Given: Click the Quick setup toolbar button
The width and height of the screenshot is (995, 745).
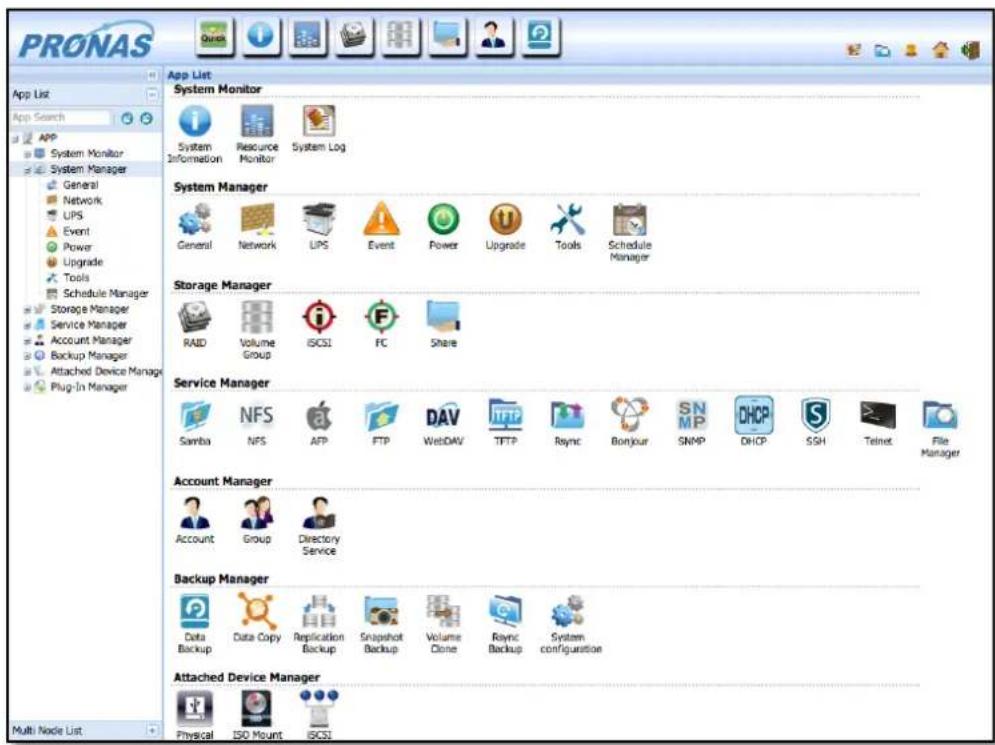Looking at the screenshot, I should tap(214, 37).
